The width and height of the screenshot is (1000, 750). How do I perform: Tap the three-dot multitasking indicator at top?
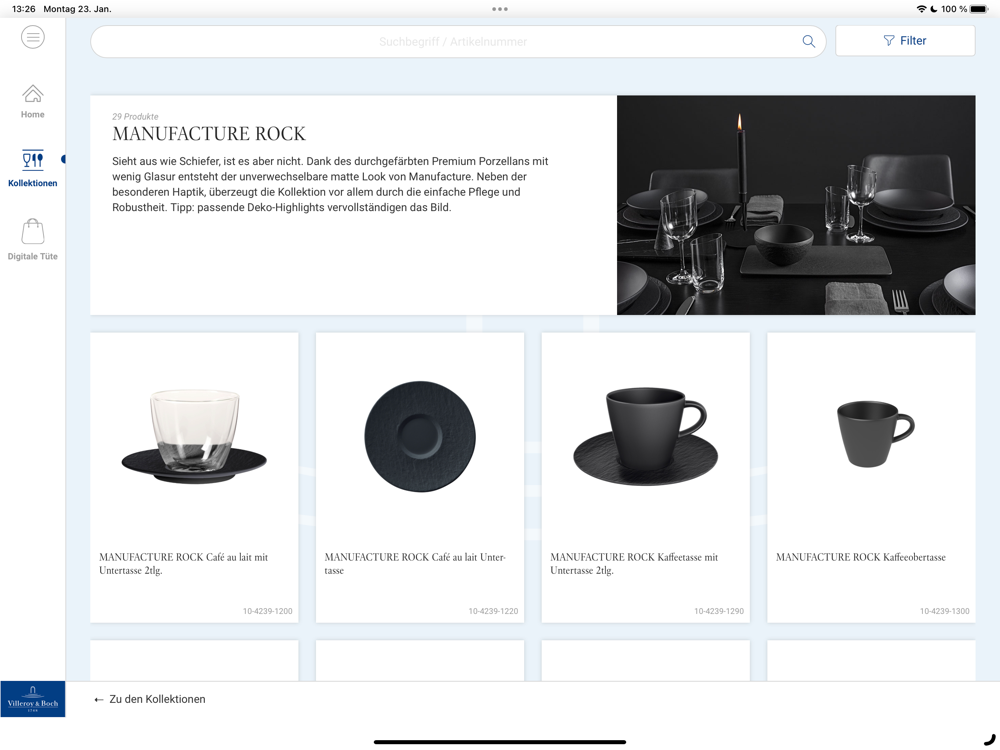pos(500,9)
